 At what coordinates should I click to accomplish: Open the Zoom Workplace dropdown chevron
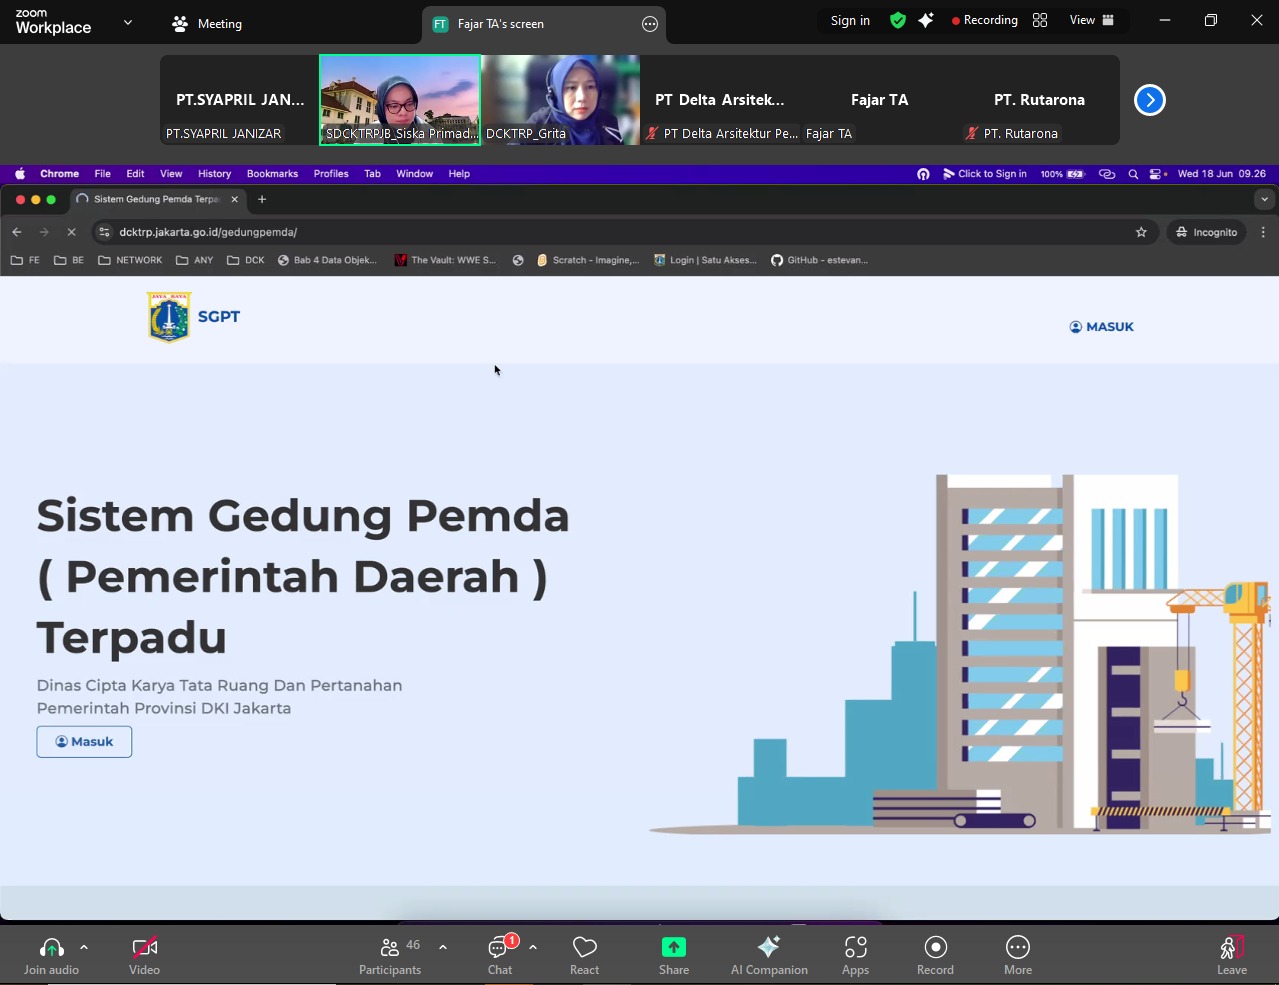click(128, 22)
